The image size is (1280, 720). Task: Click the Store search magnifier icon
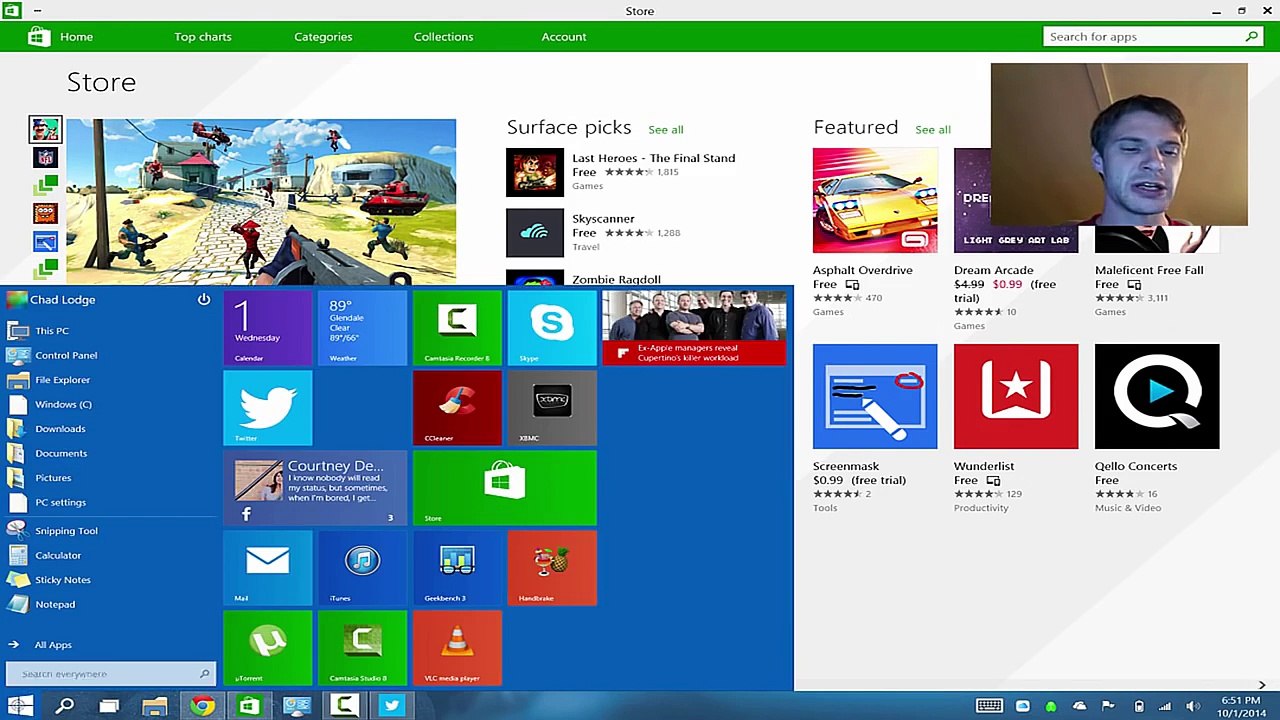point(1251,37)
